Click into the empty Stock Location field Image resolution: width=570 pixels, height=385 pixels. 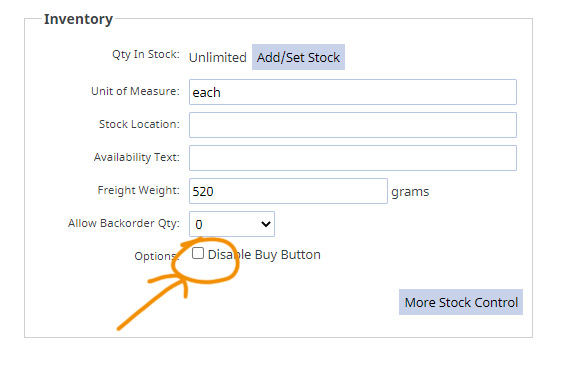point(353,125)
